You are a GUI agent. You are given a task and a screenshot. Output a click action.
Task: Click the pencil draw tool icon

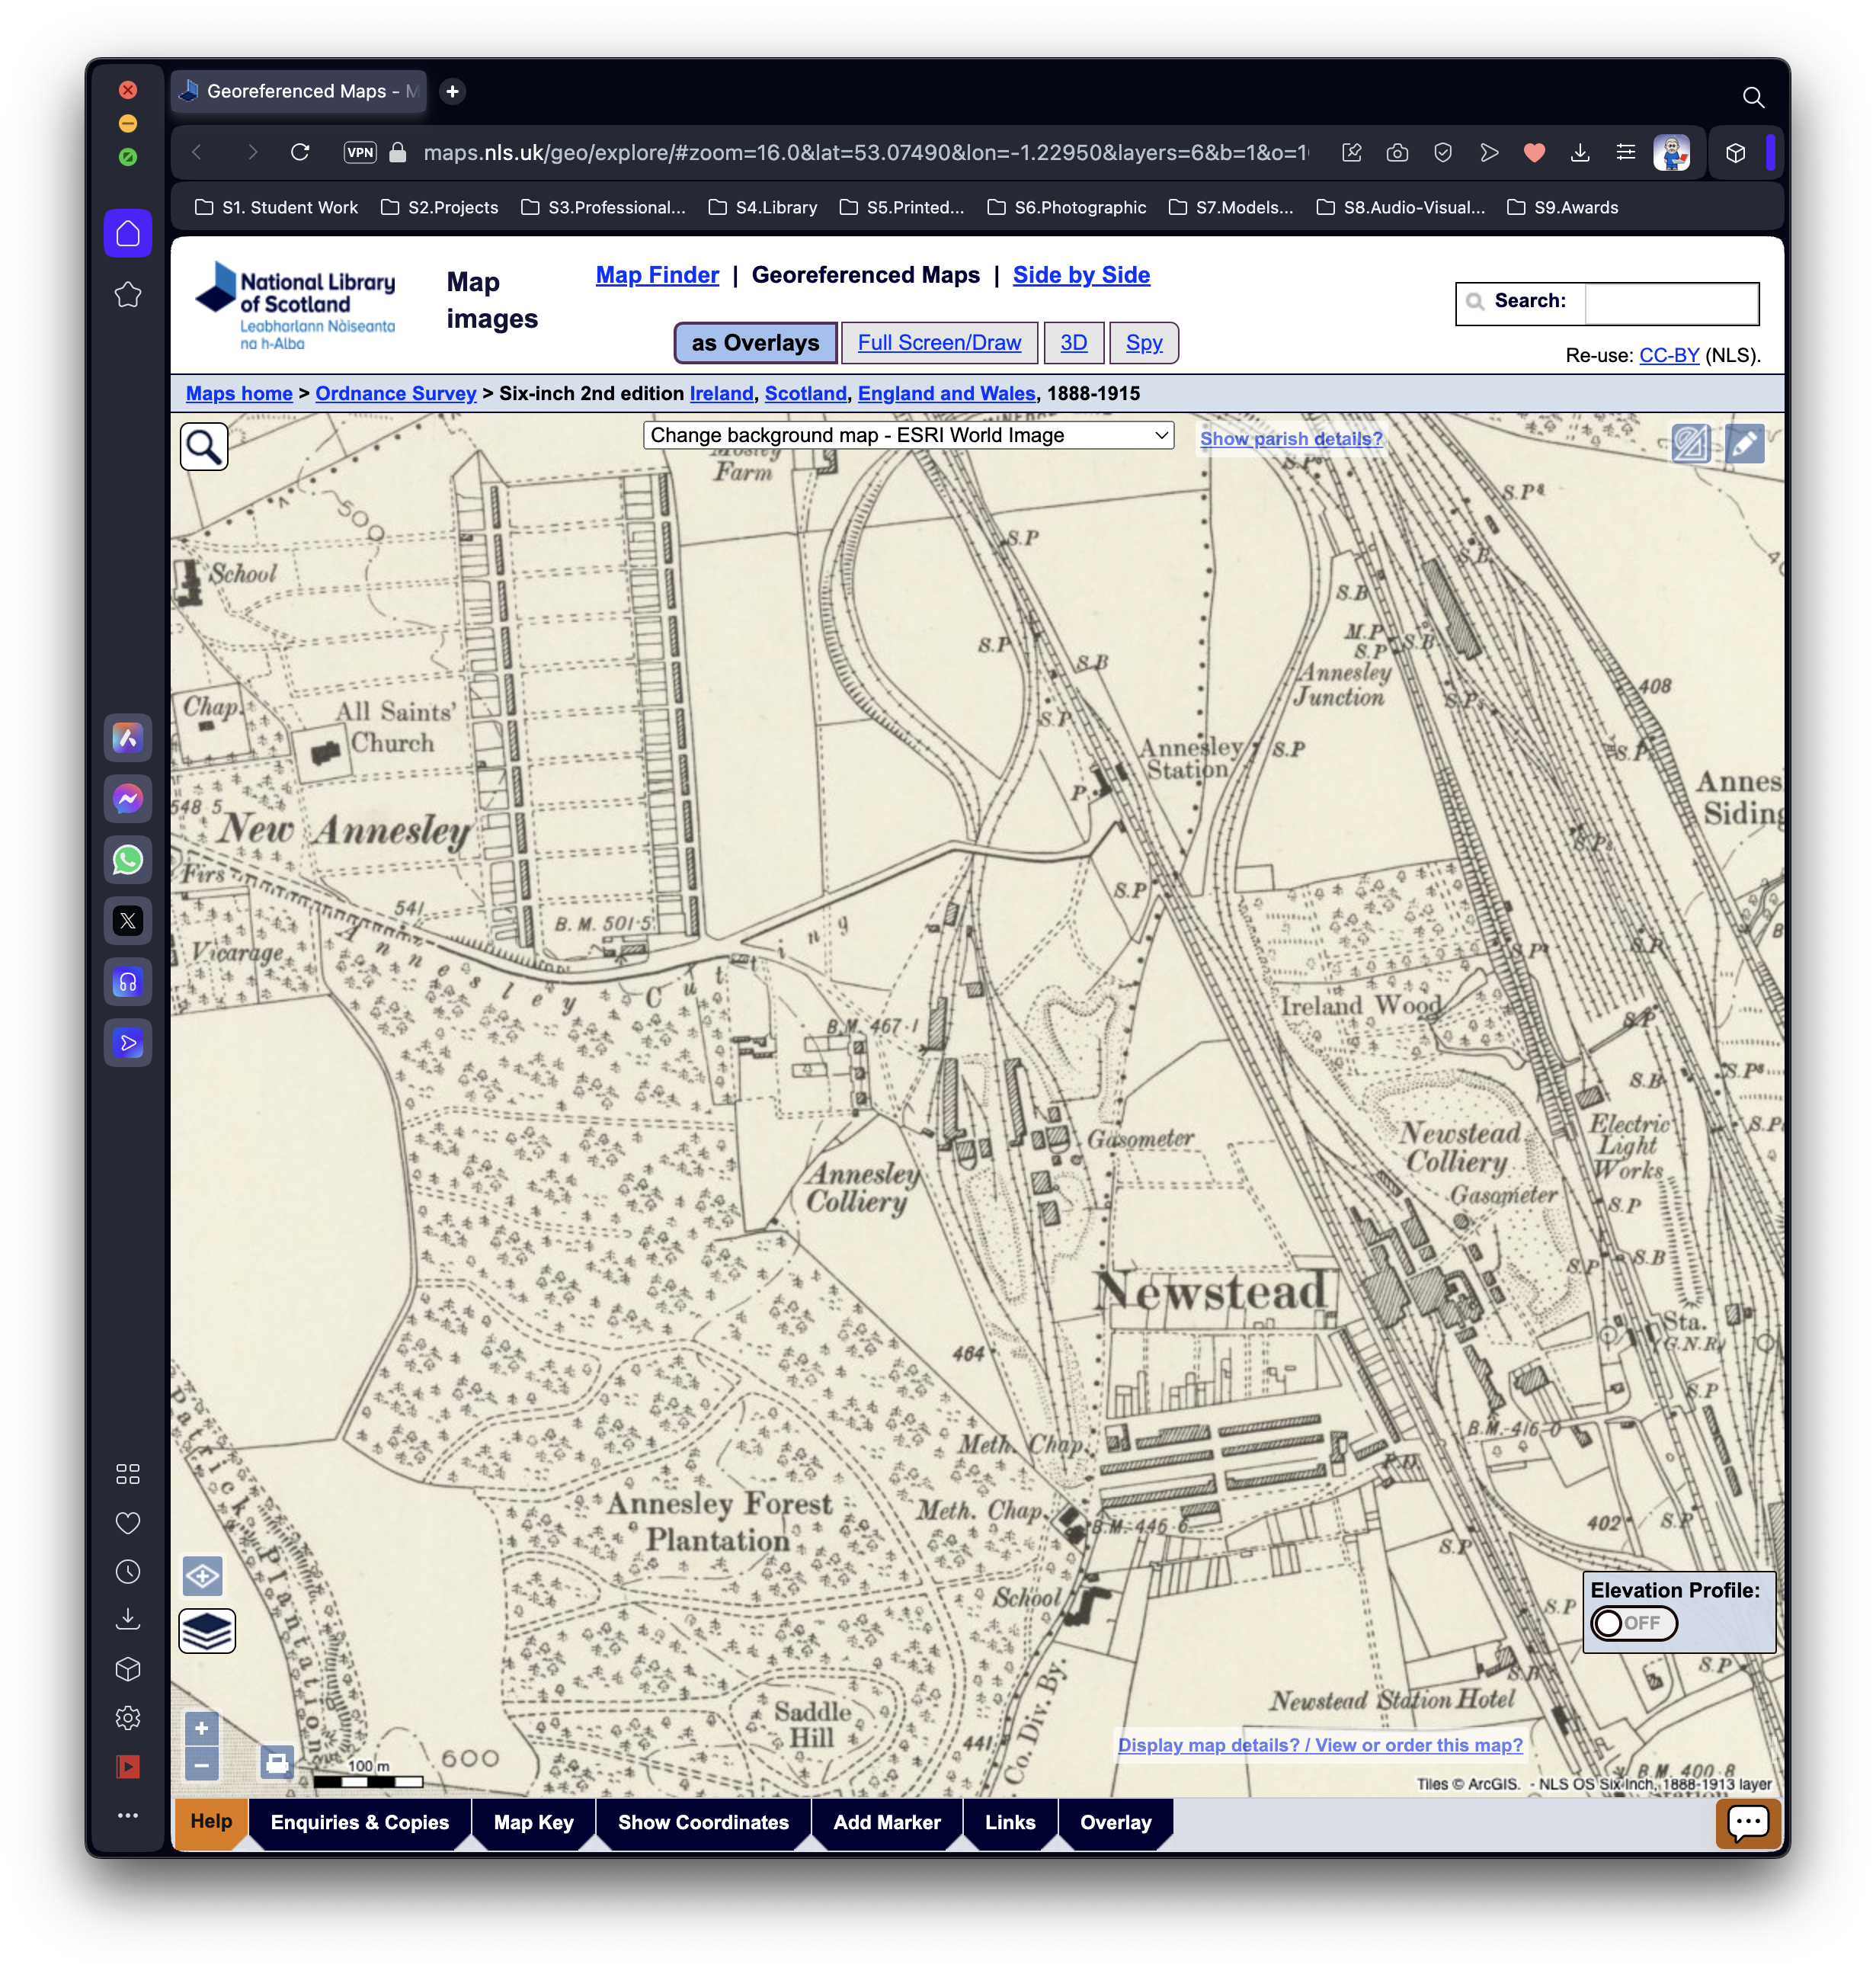click(x=1744, y=443)
